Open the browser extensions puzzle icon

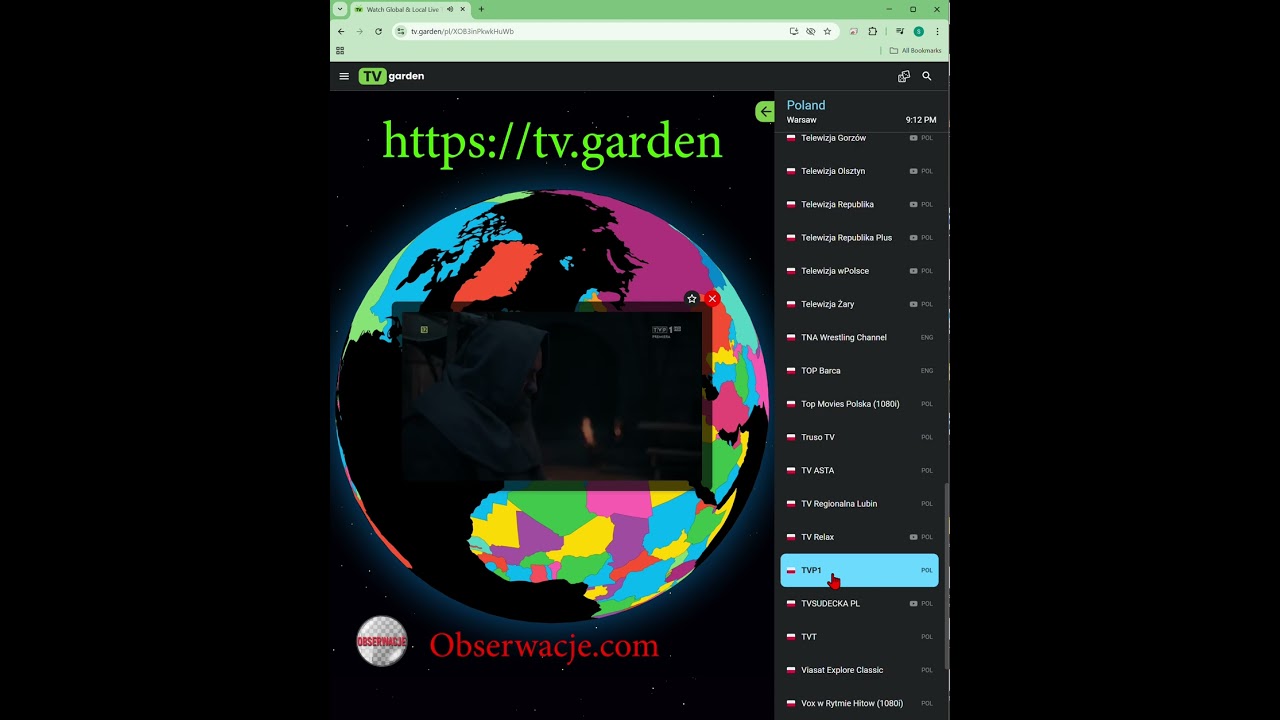click(872, 31)
